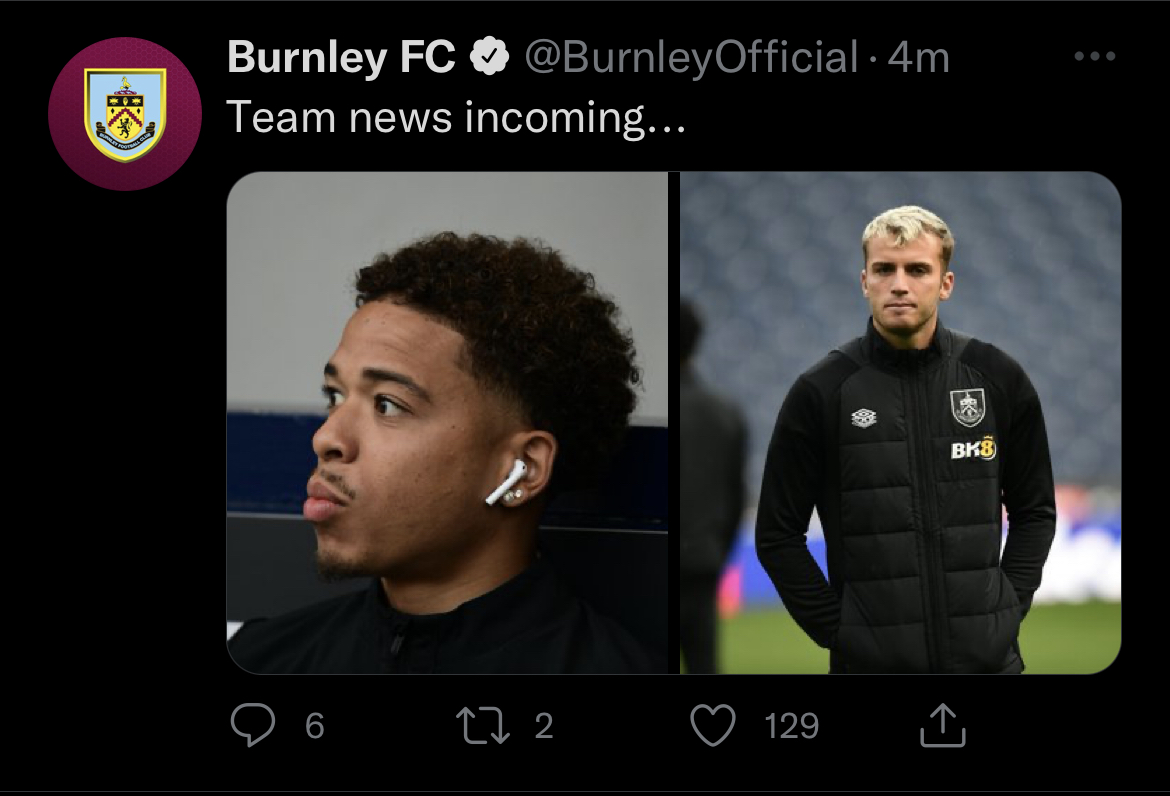Click the Burnley FC display name
This screenshot has width=1170, height=796.
pos(341,59)
